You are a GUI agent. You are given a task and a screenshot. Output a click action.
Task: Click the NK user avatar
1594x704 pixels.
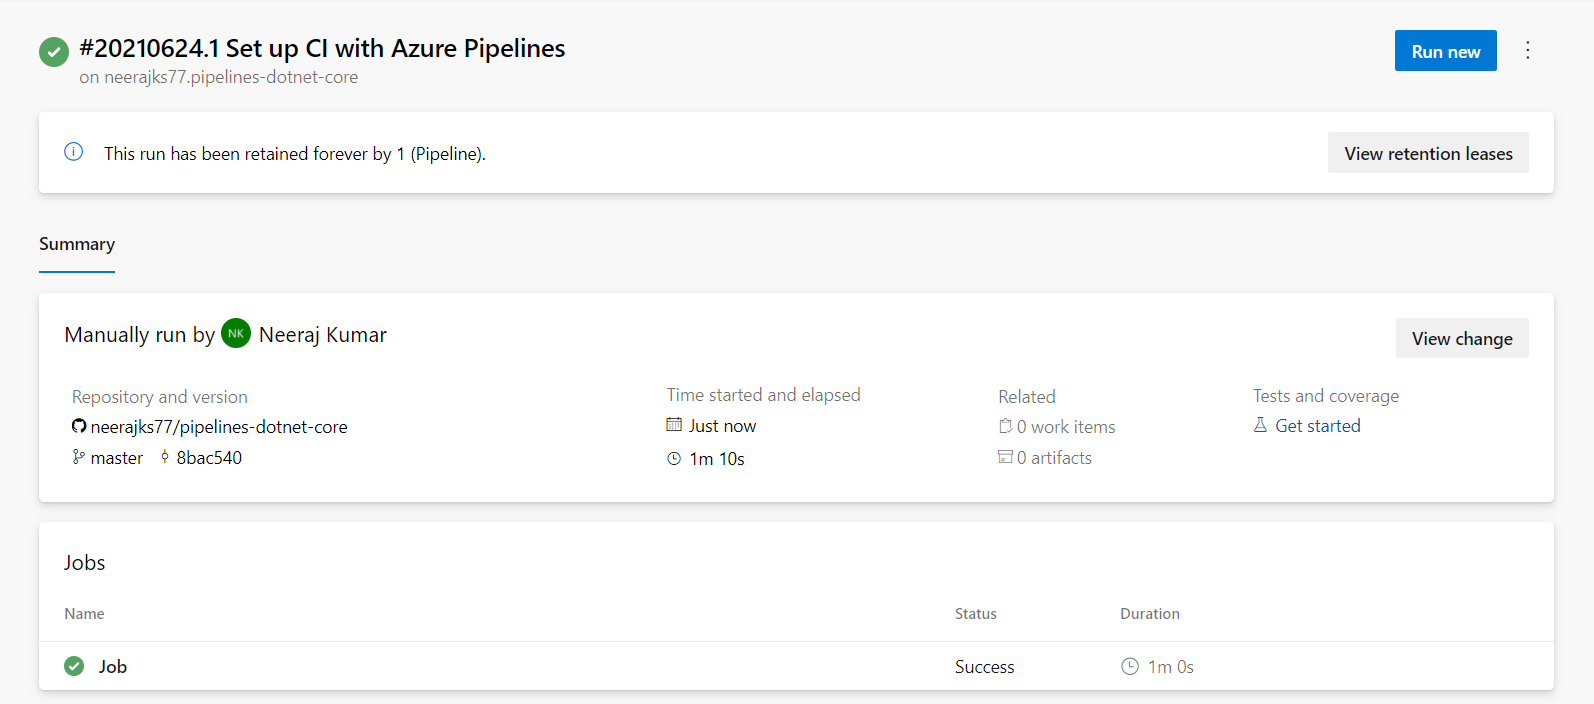point(236,334)
